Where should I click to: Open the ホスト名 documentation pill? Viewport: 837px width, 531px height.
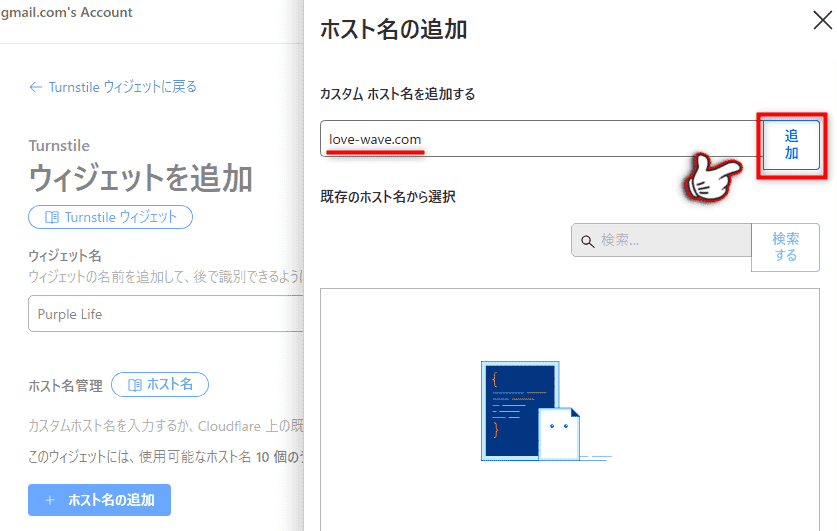tap(160, 384)
